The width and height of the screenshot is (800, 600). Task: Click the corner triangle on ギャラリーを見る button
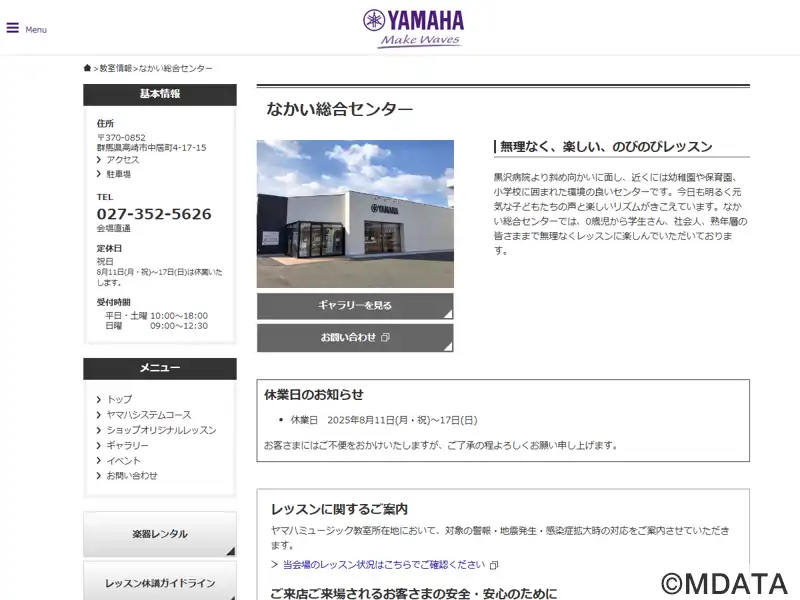[x=448, y=314]
